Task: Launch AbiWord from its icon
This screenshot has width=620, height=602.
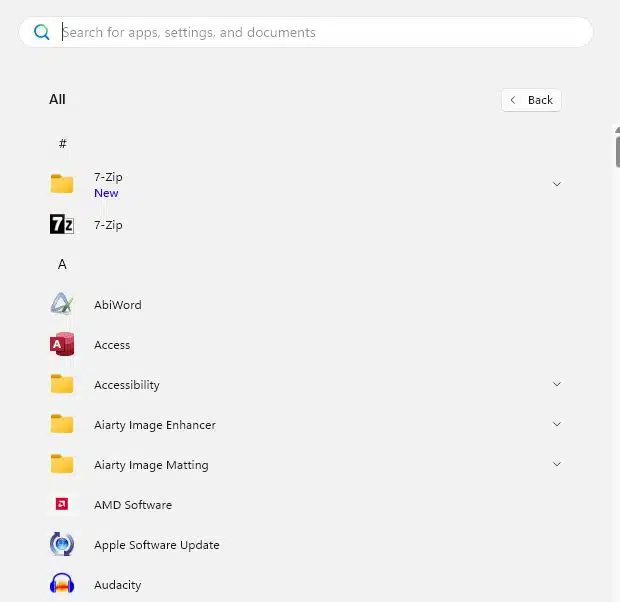Action: pyautogui.click(x=62, y=305)
